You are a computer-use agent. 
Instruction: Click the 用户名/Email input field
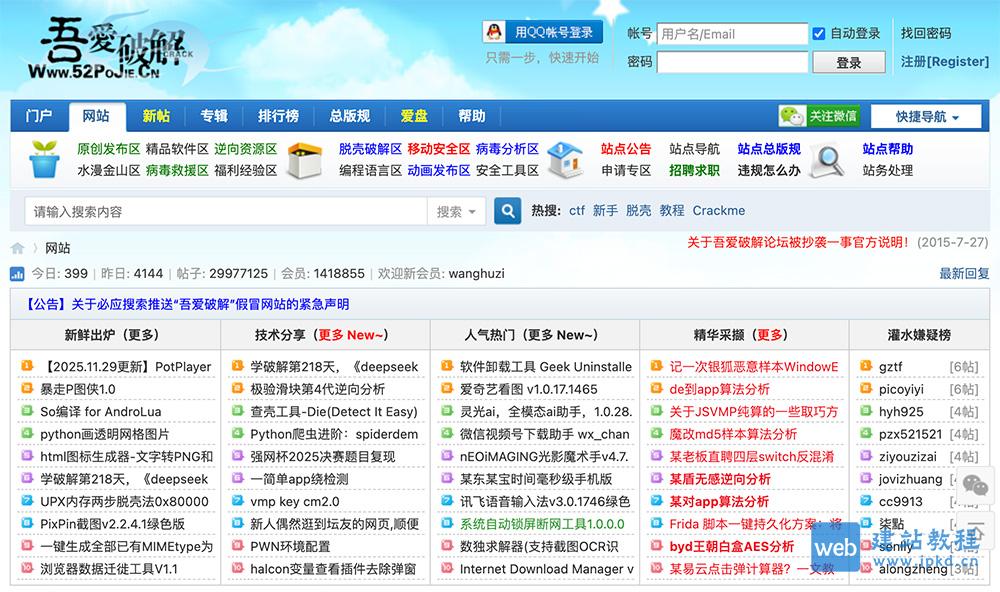coord(731,33)
